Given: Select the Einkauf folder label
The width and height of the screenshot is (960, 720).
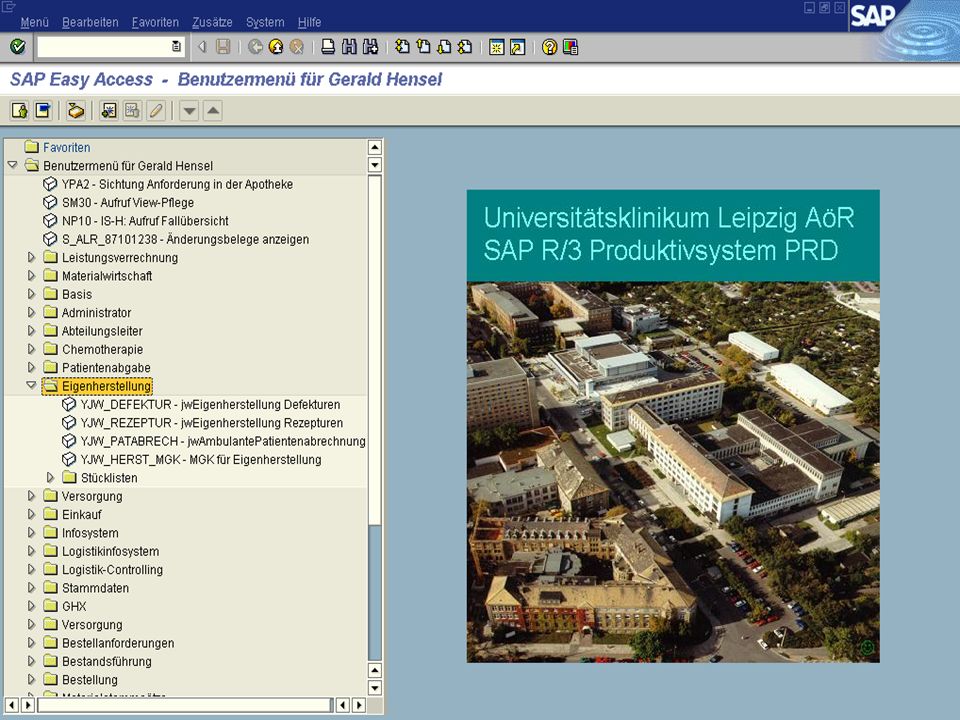Looking at the screenshot, I should click(x=81, y=515).
